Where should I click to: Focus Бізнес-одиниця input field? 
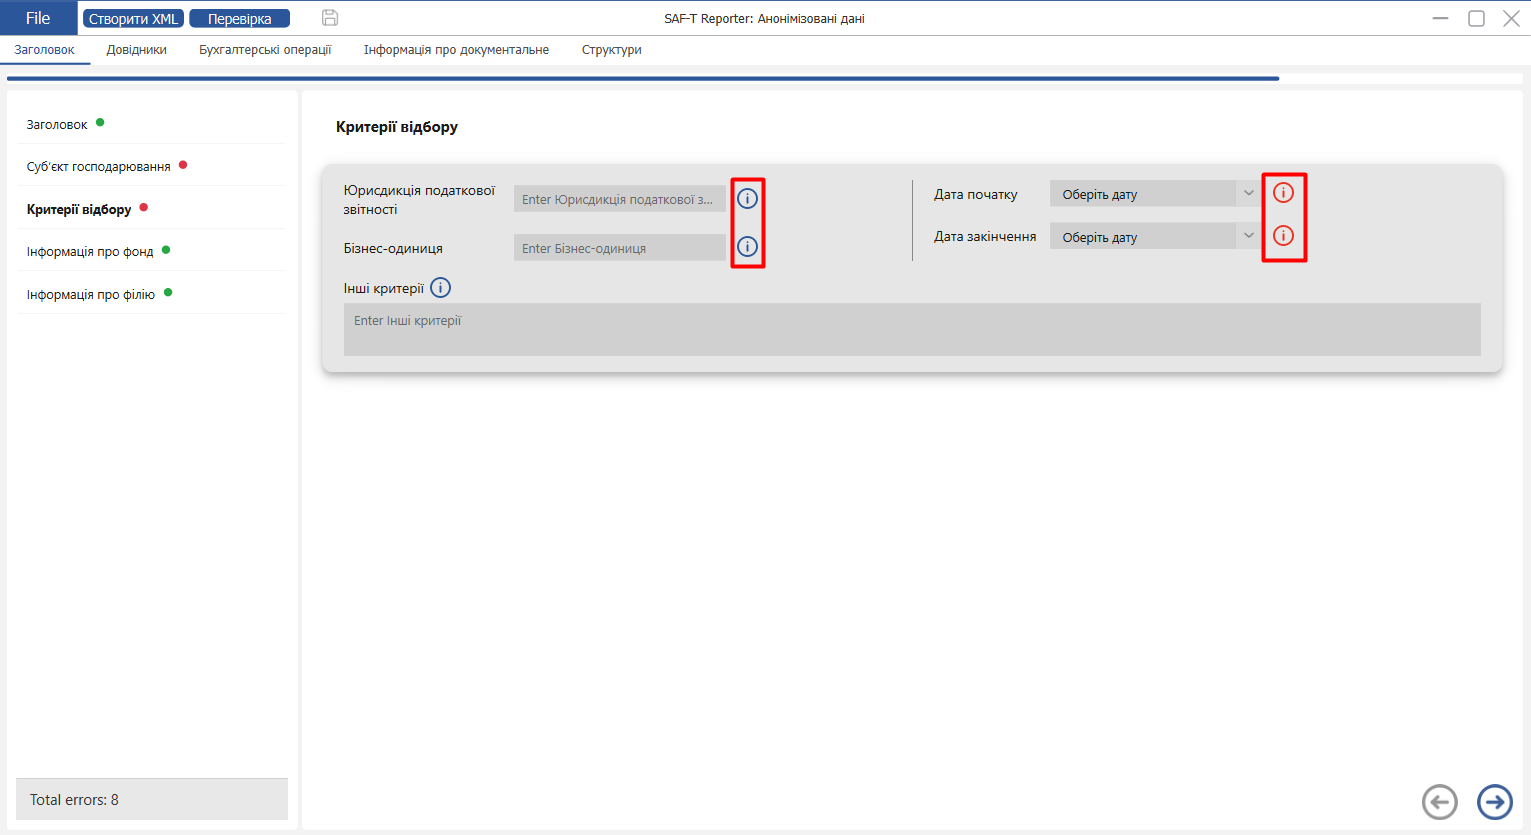(x=620, y=248)
